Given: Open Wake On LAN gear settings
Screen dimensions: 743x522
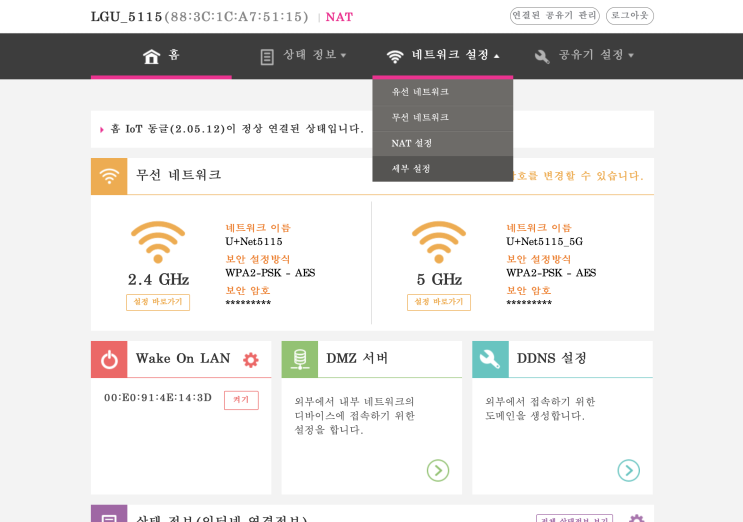Looking at the screenshot, I should pyautogui.click(x=251, y=360).
